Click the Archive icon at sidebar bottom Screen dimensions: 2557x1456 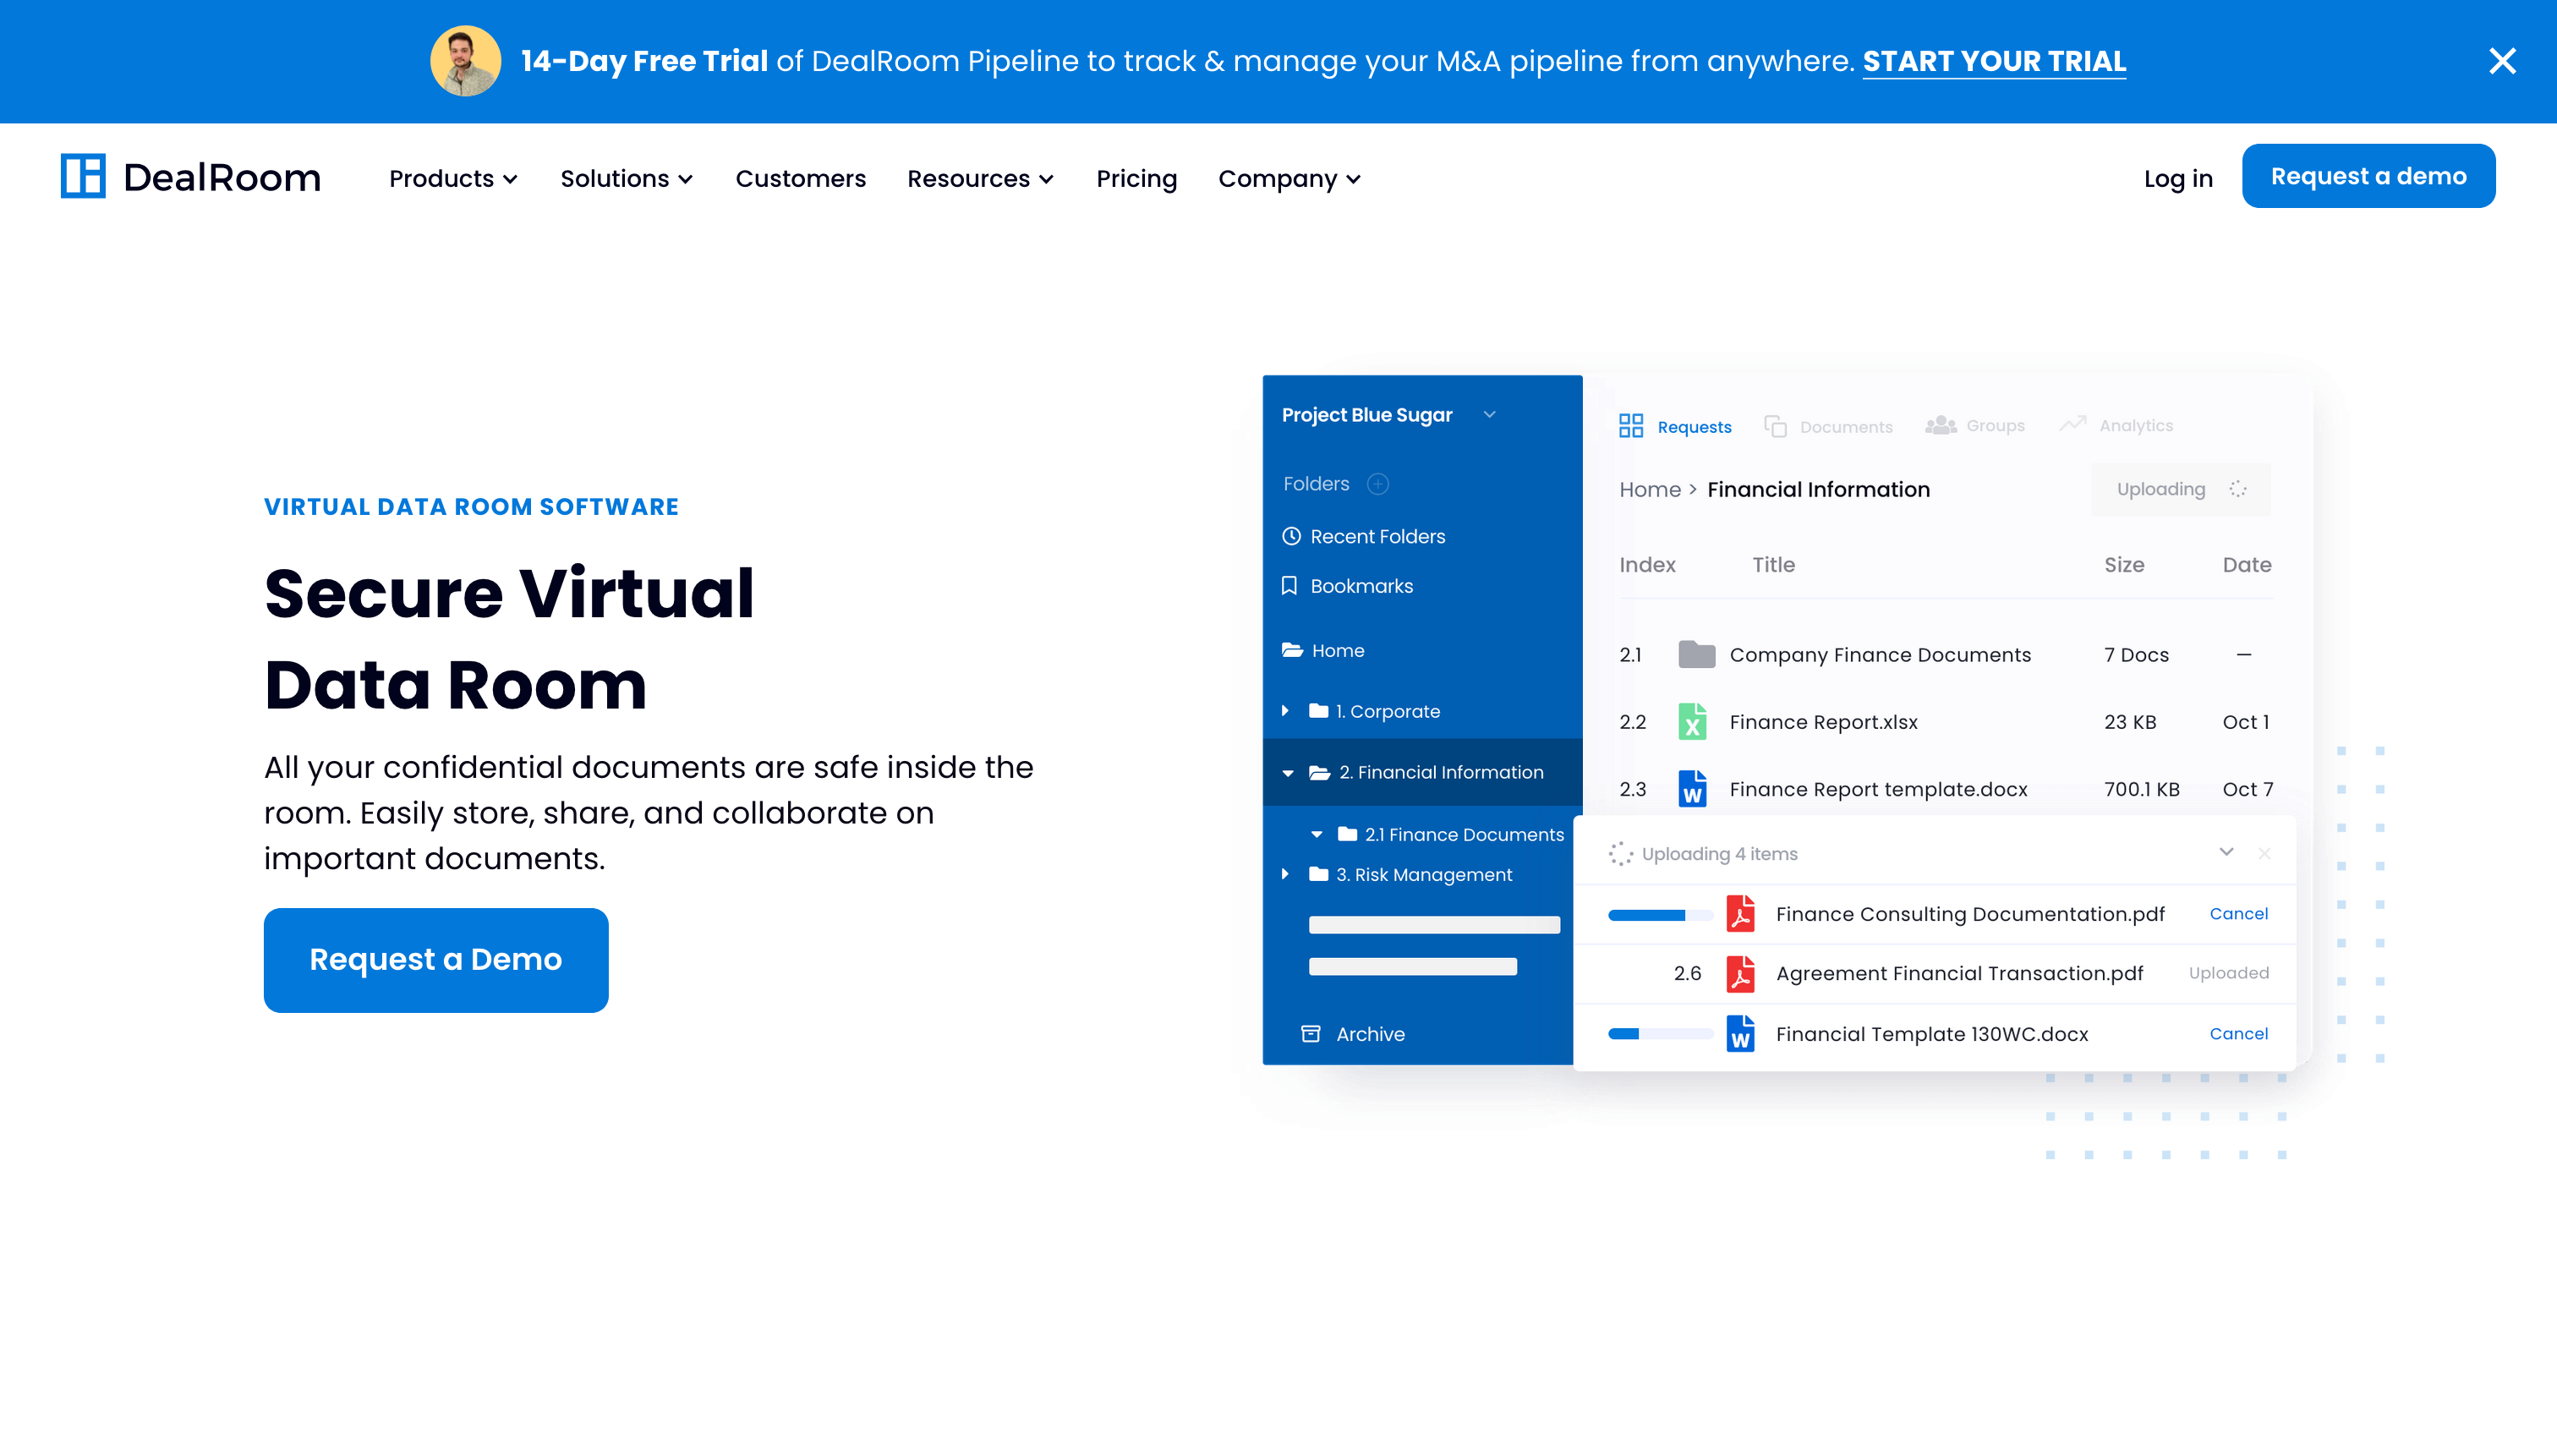[x=1310, y=1033]
